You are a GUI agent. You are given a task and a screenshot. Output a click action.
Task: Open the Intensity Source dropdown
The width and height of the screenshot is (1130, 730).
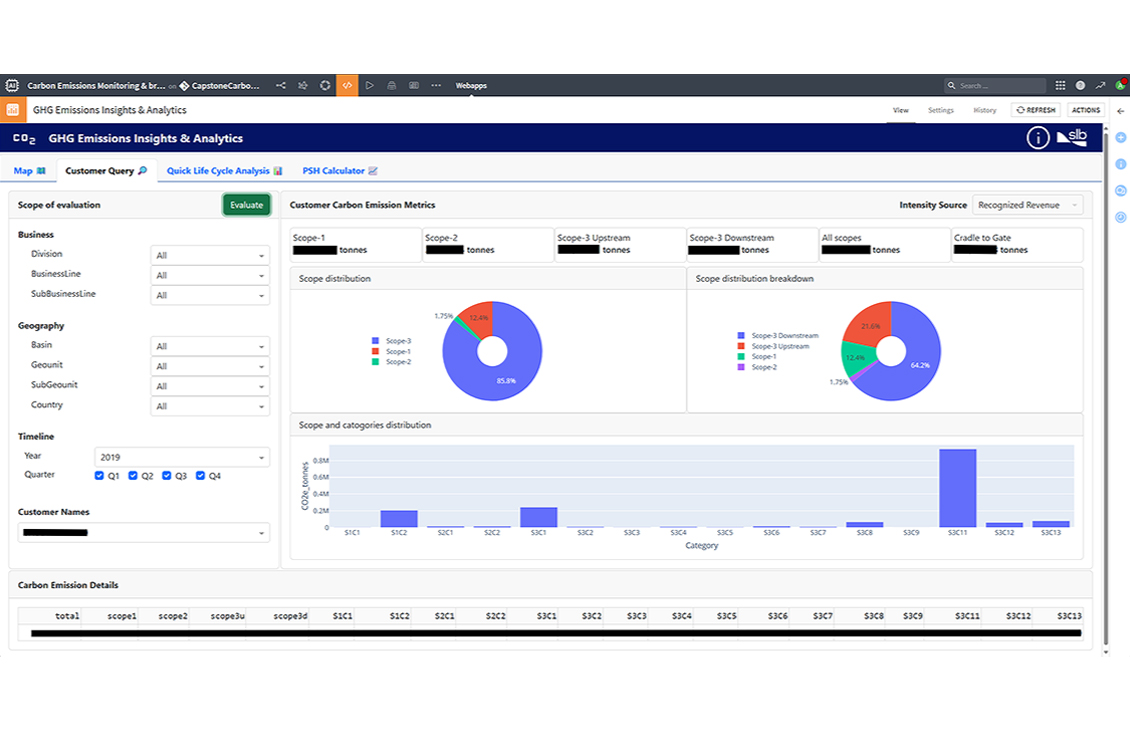pyautogui.click(x=1028, y=205)
